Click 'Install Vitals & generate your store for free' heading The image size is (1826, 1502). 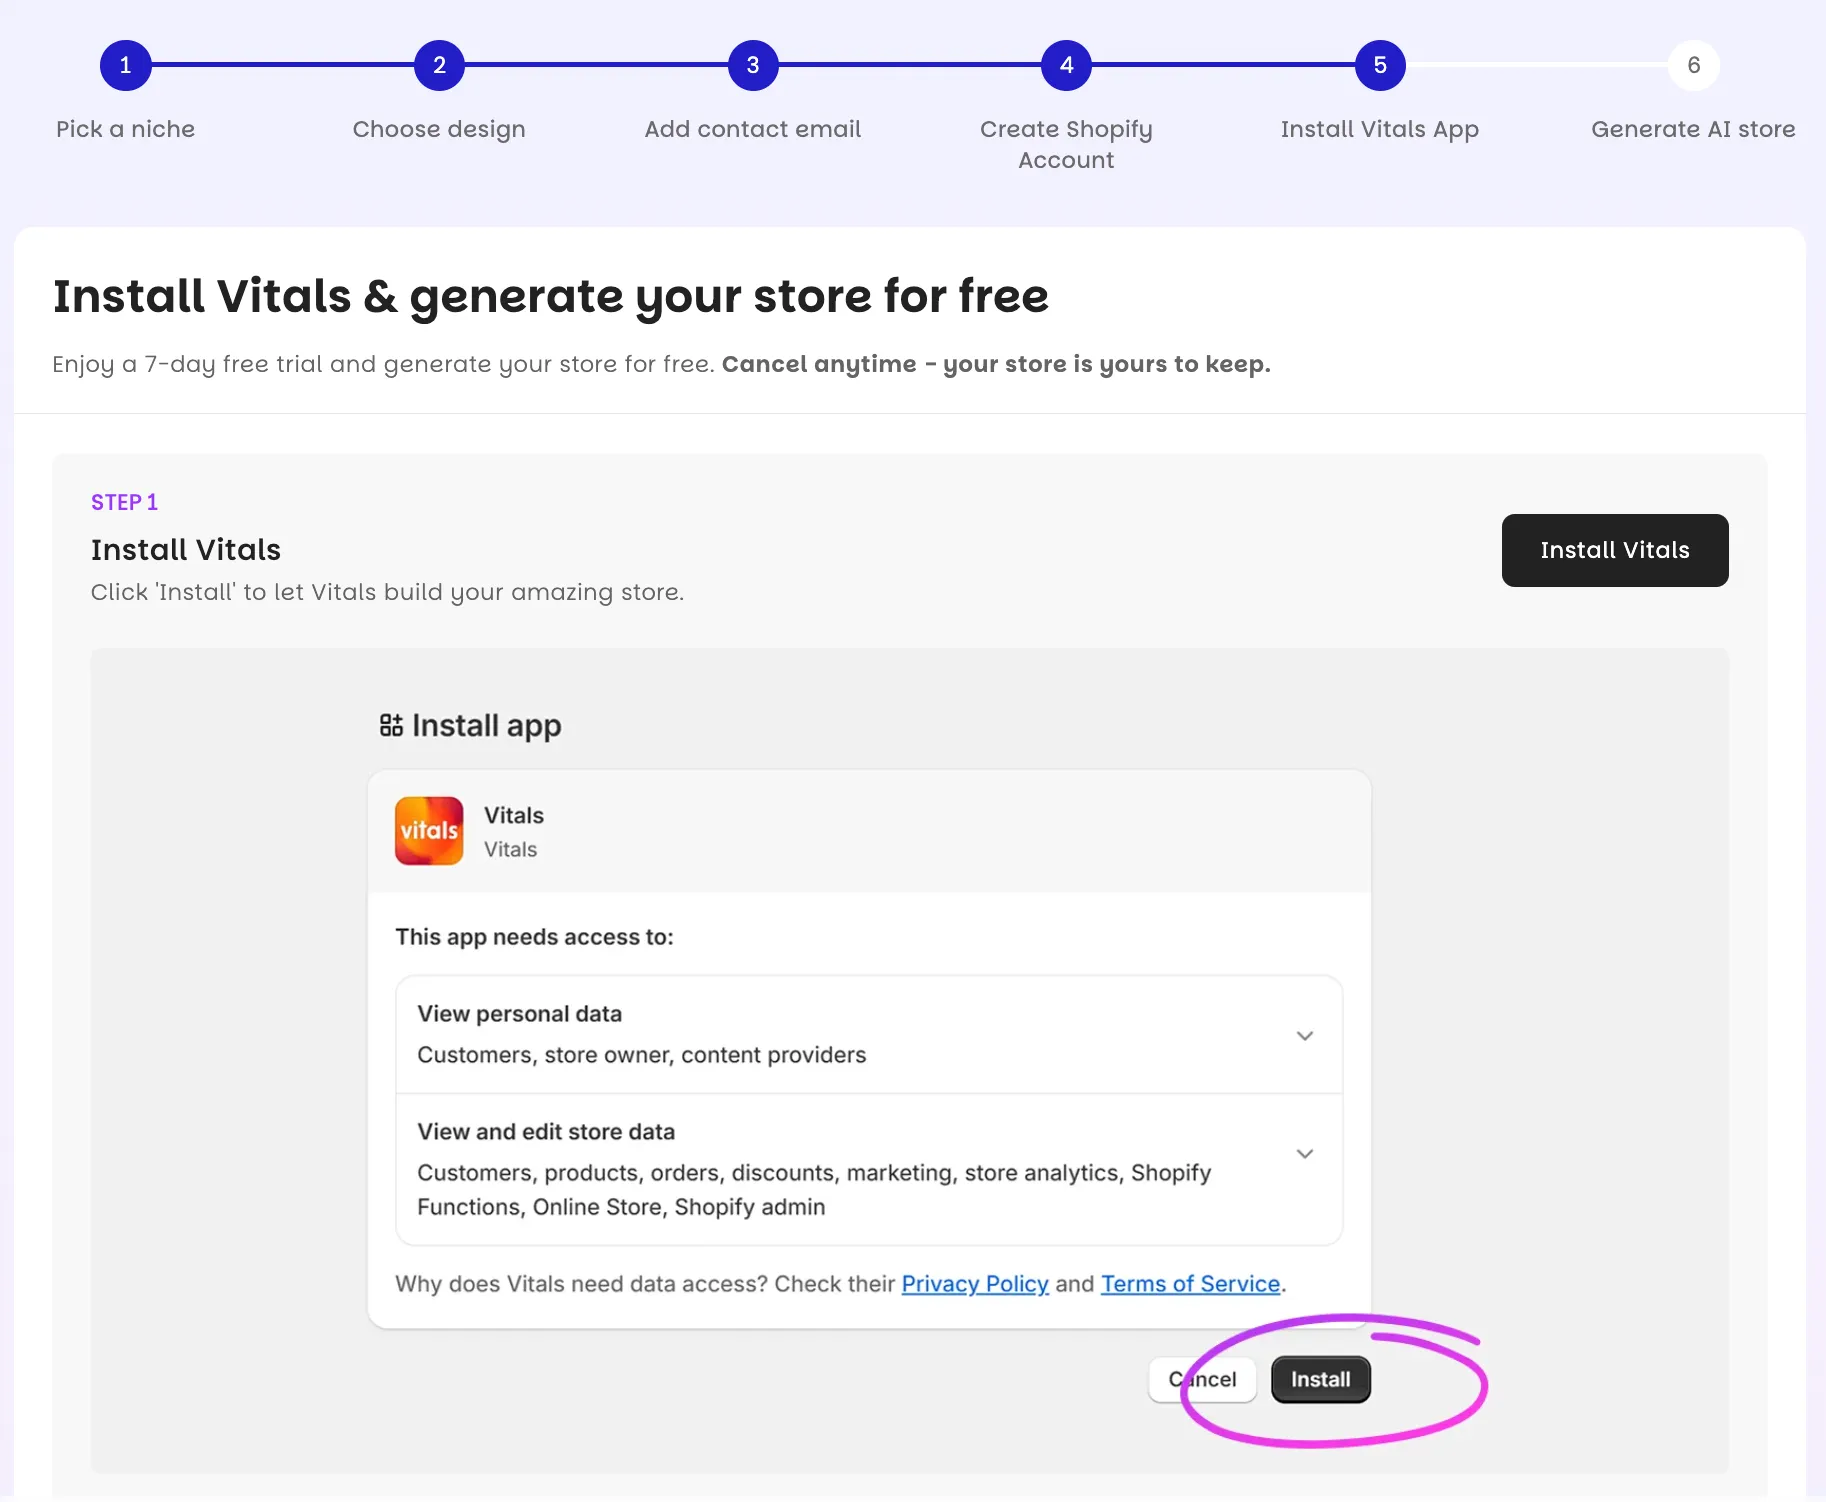click(x=551, y=296)
